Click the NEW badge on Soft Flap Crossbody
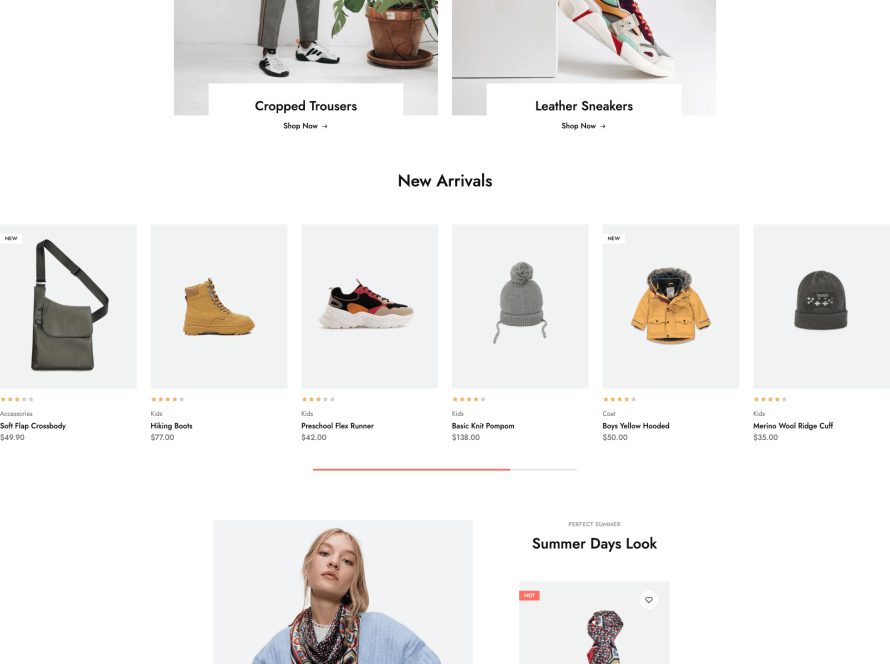This screenshot has height=664, width=890. coord(11,238)
